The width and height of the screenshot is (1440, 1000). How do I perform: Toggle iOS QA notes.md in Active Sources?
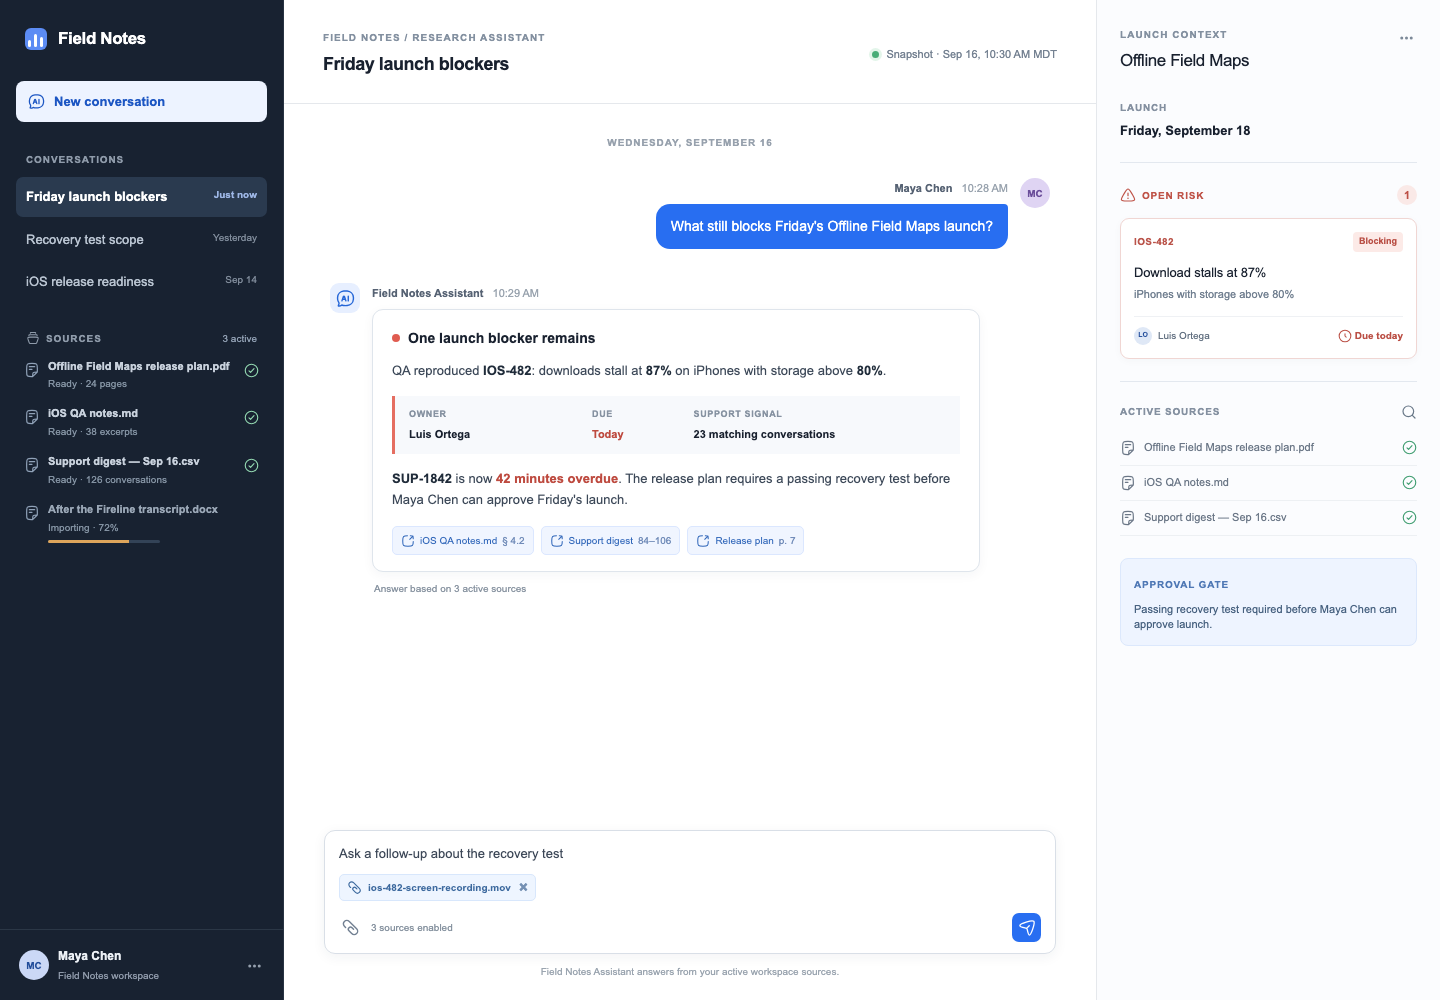(1409, 482)
